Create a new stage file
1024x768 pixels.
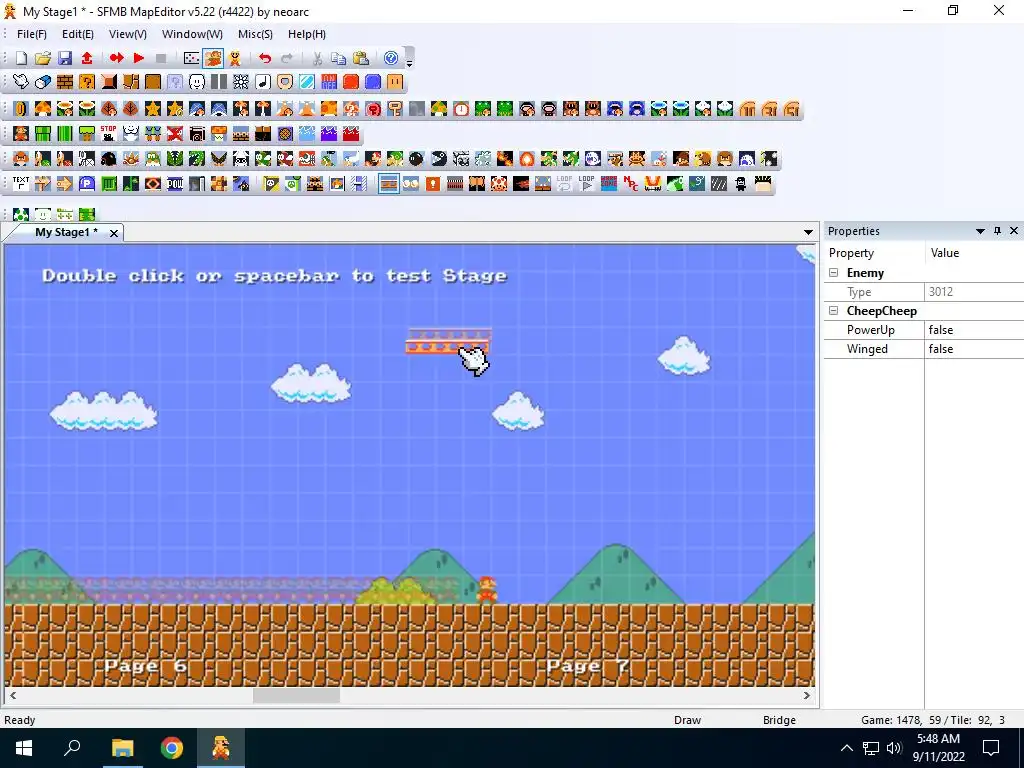(x=22, y=58)
